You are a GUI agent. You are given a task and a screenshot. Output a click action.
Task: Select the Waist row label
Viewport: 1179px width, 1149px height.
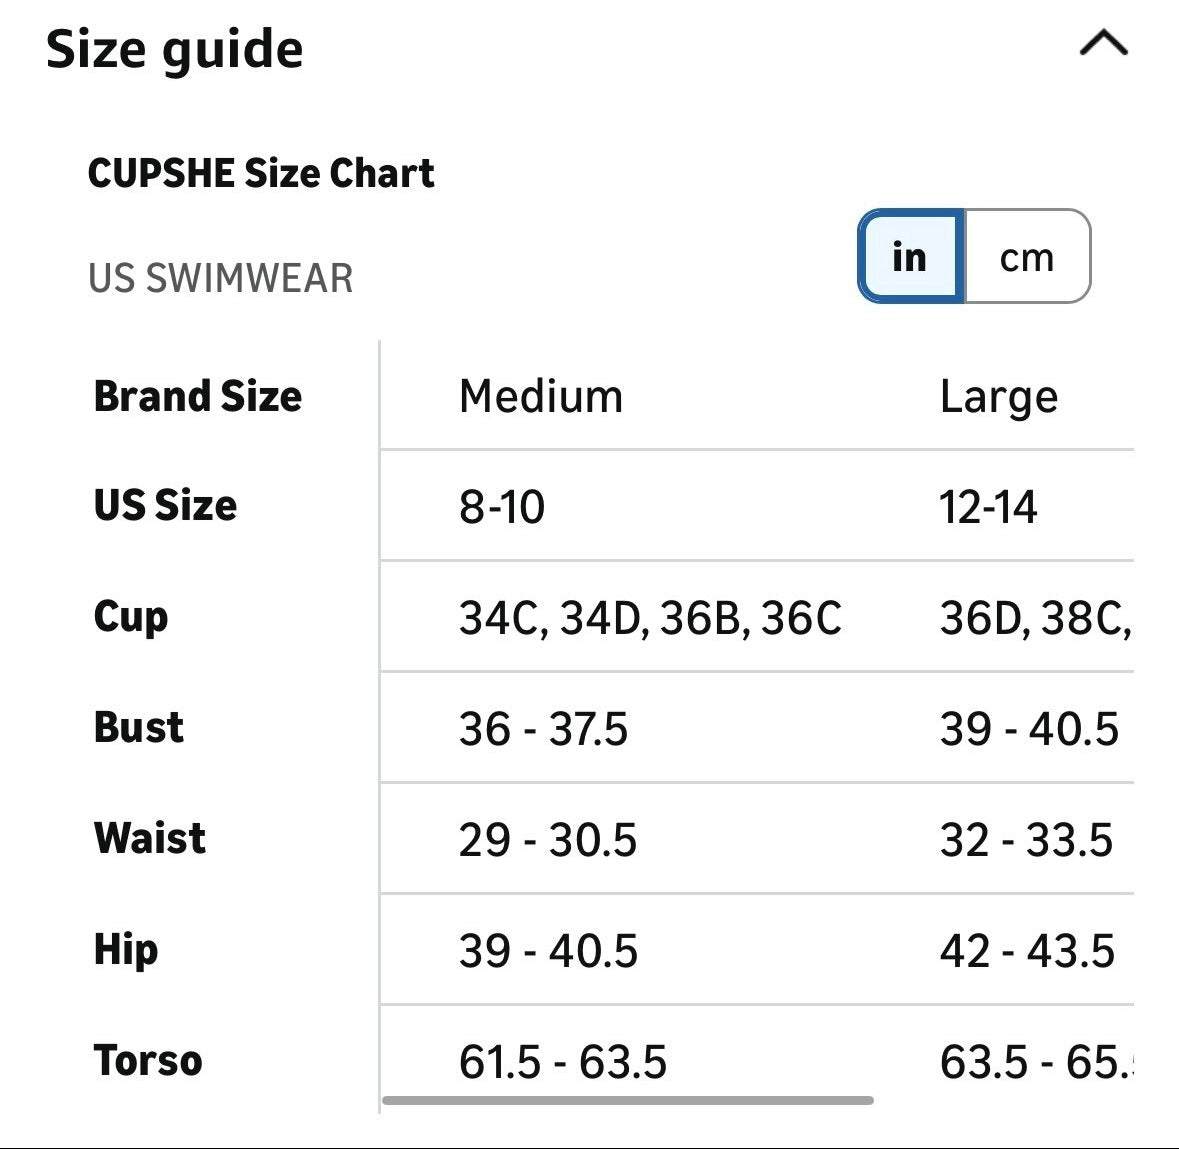pyautogui.click(x=147, y=839)
